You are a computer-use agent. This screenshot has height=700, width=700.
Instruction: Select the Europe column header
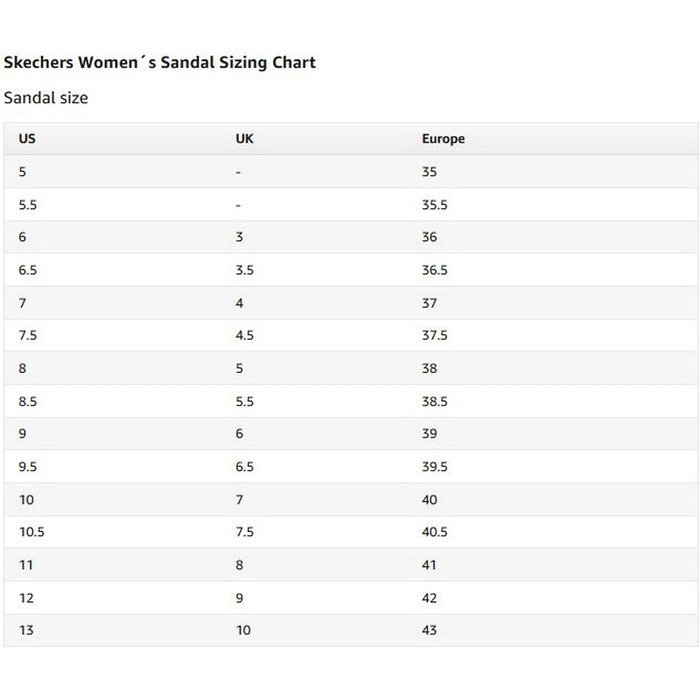coord(443,139)
